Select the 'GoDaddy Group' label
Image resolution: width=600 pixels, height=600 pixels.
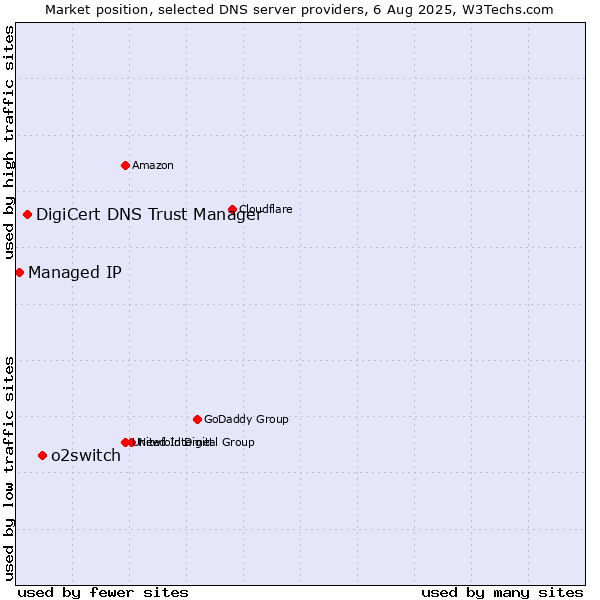pos(246,419)
